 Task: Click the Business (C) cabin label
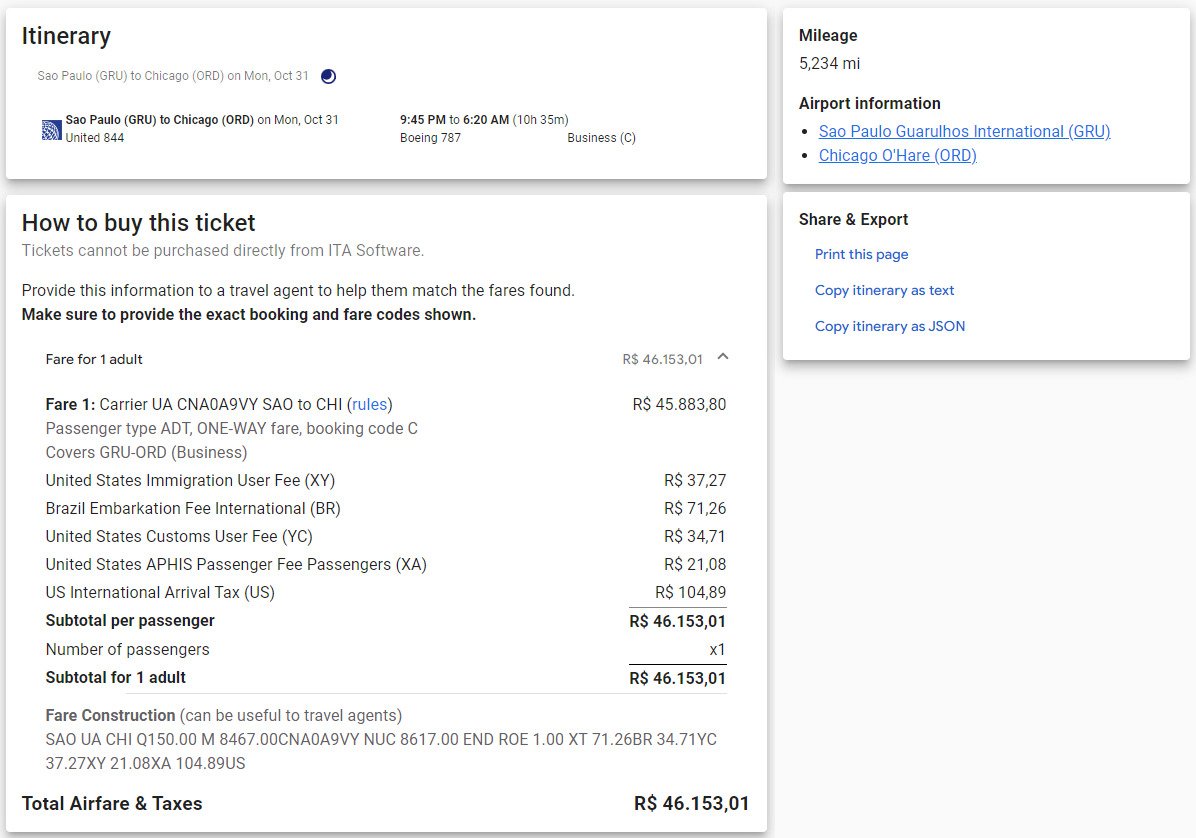601,138
